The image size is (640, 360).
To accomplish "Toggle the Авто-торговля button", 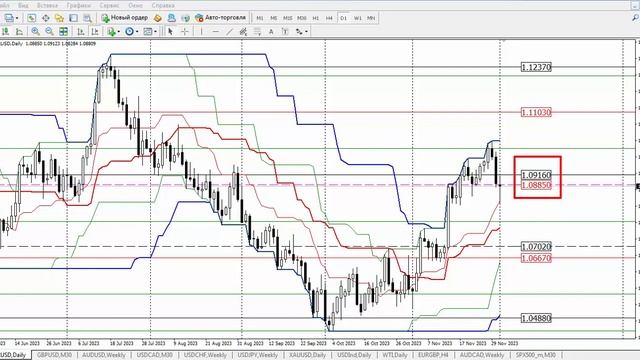I will [220, 18].
